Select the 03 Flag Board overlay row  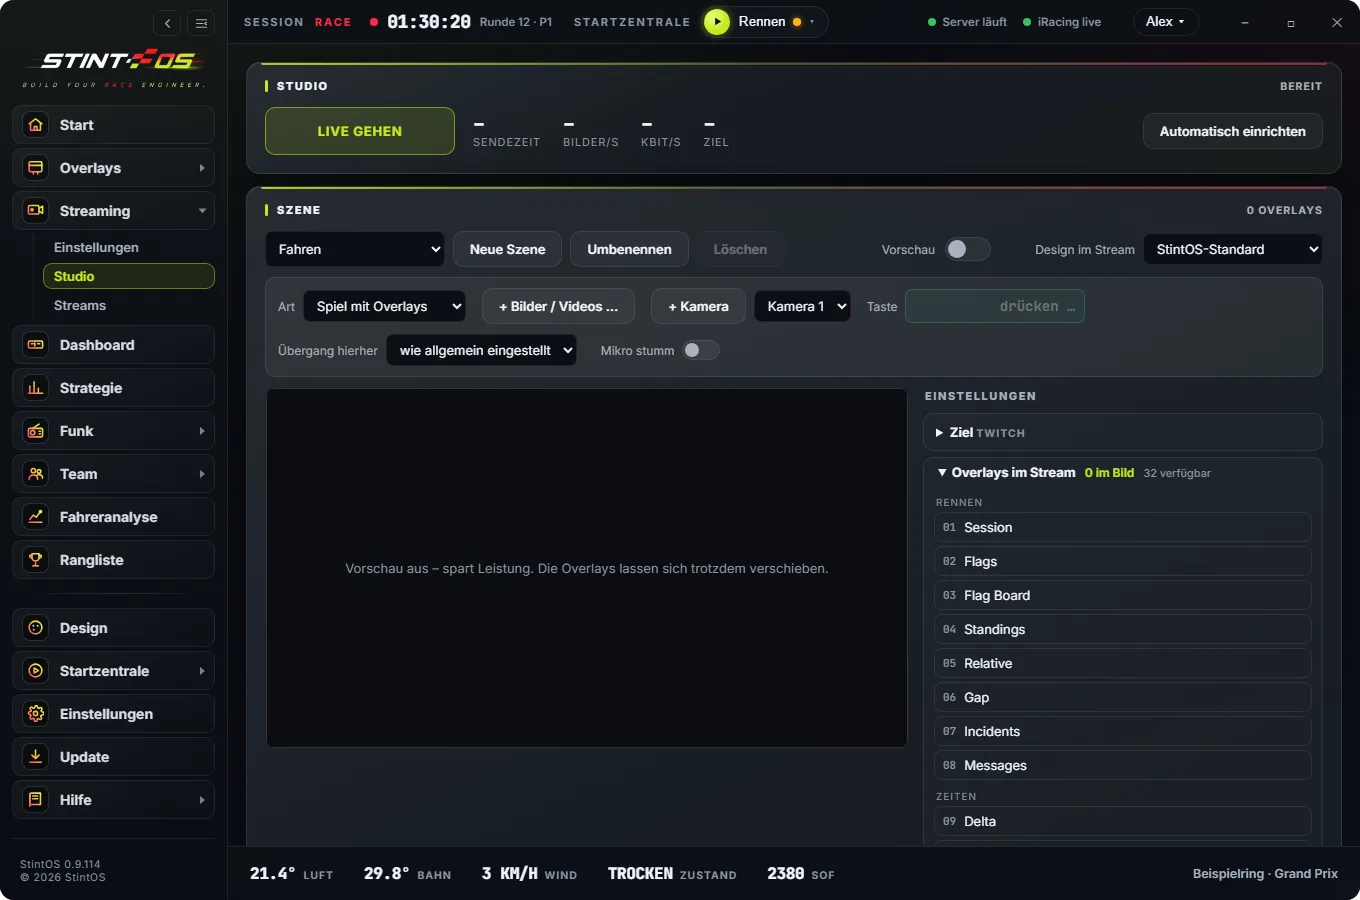[x=1123, y=595]
